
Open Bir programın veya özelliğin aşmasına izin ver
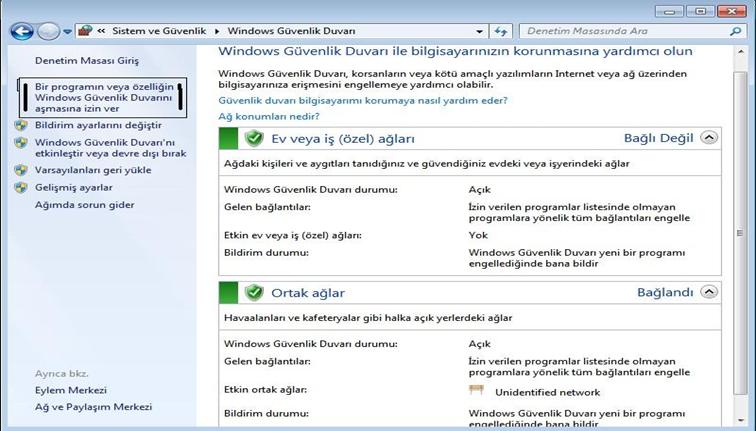pyautogui.click(x=104, y=97)
